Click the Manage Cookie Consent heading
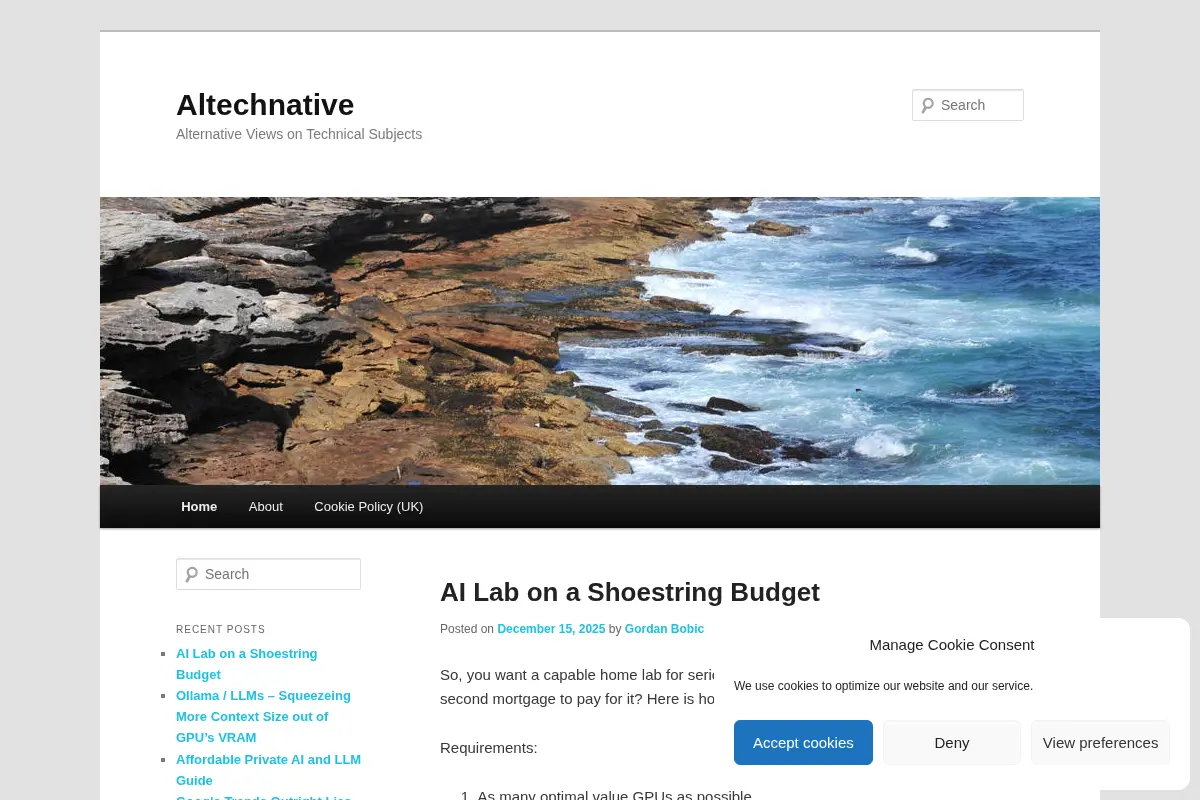The image size is (1200, 800). (952, 645)
